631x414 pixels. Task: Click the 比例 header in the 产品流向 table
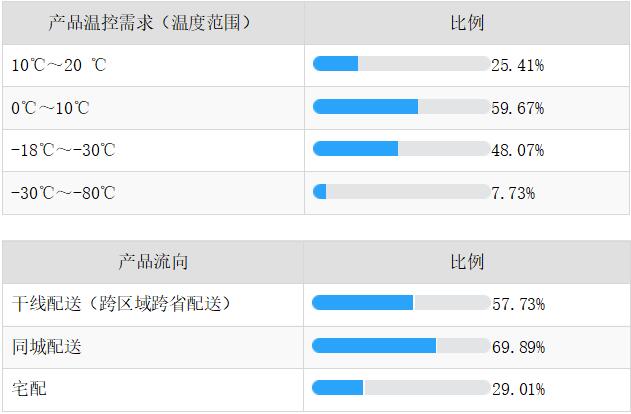467,262
